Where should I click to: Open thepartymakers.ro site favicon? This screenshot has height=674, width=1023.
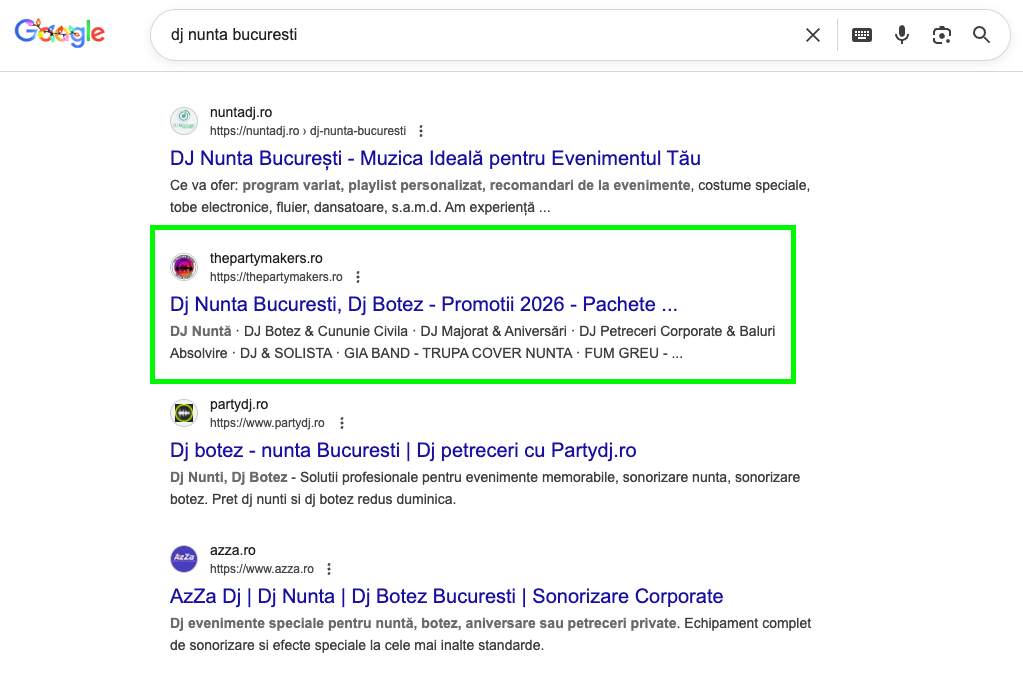tap(184, 267)
